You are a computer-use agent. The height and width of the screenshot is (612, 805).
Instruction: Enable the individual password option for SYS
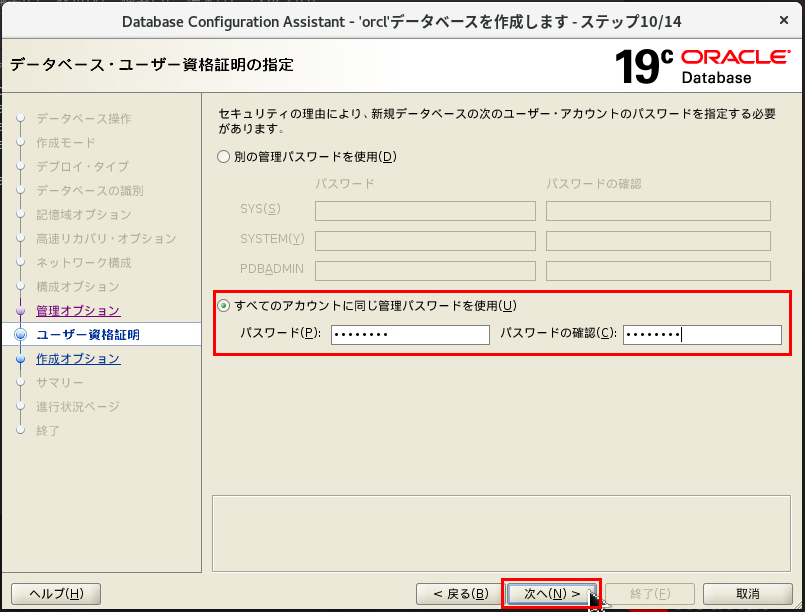point(223,155)
